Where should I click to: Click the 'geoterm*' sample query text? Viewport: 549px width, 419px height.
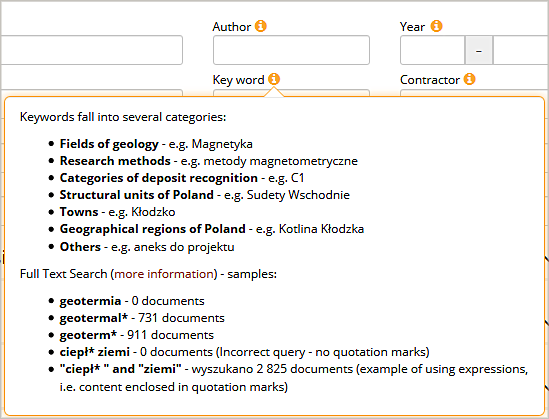(x=88, y=335)
